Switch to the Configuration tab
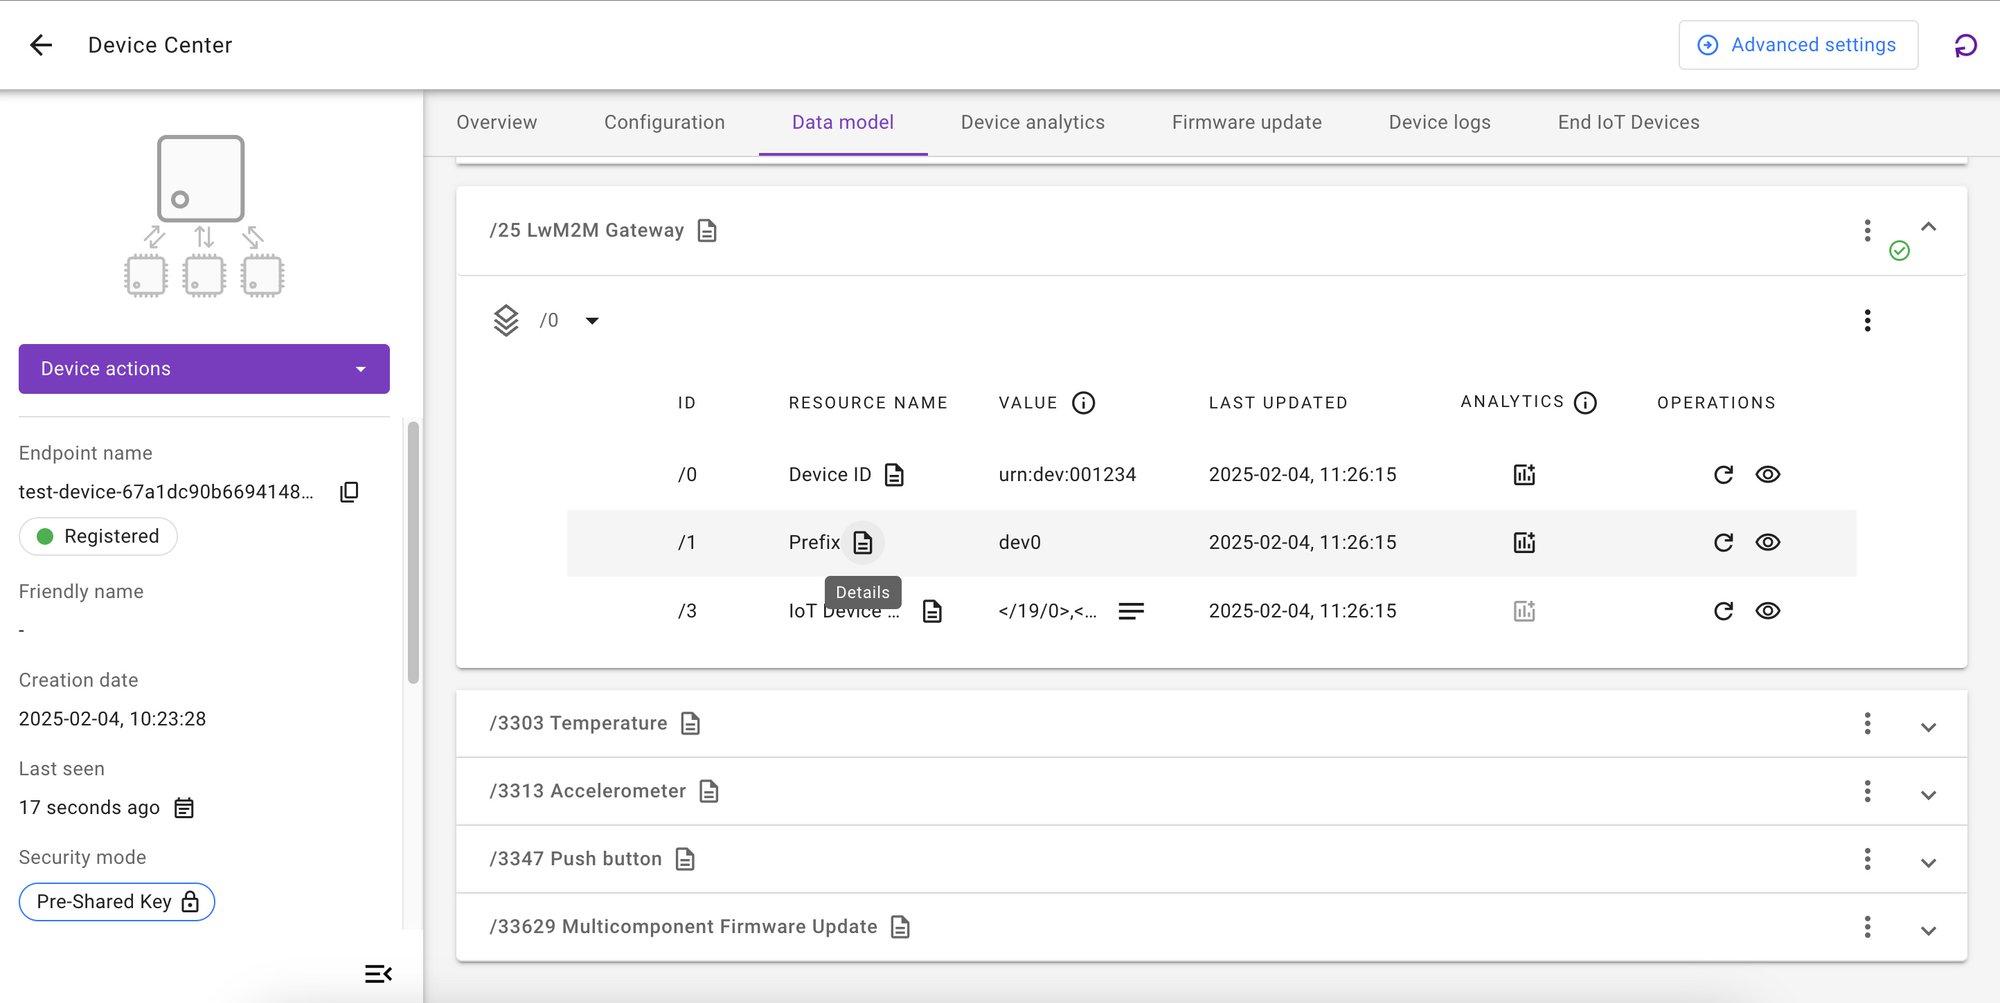The height and width of the screenshot is (1003, 2000). [664, 123]
